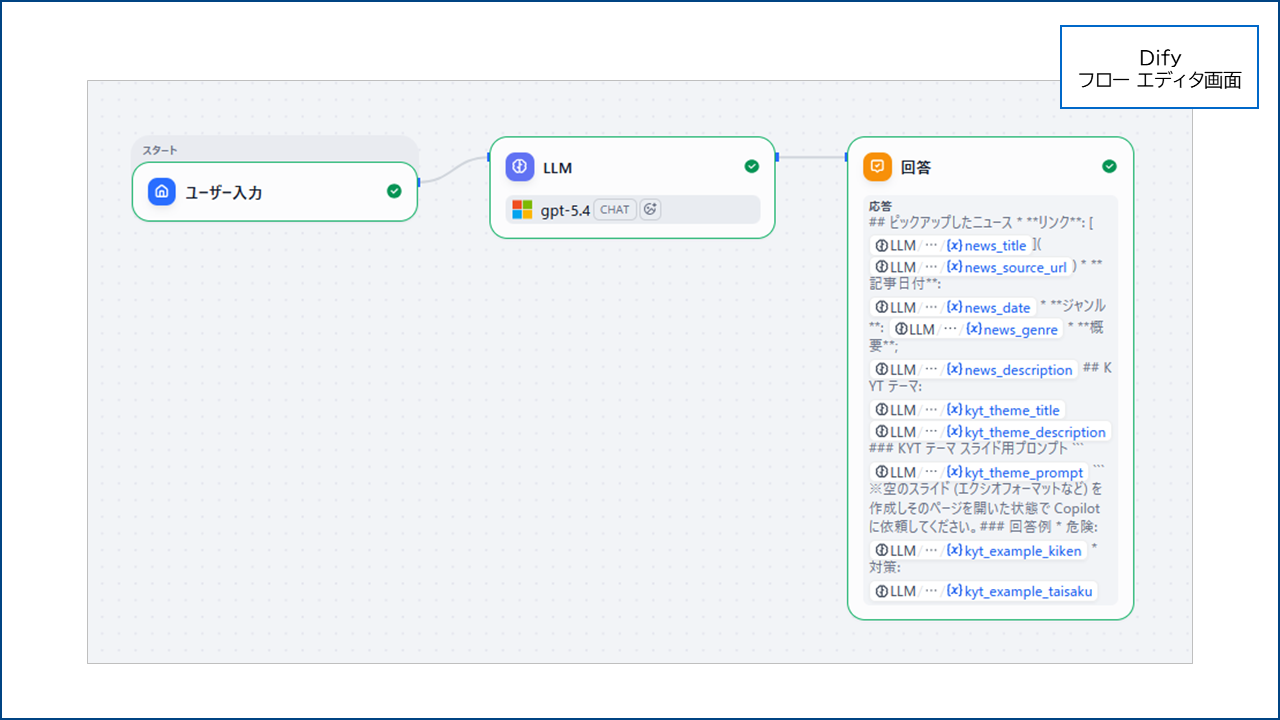Click the green check on 回答 node
Screen dimensions: 1280x720
click(1109, 166)
